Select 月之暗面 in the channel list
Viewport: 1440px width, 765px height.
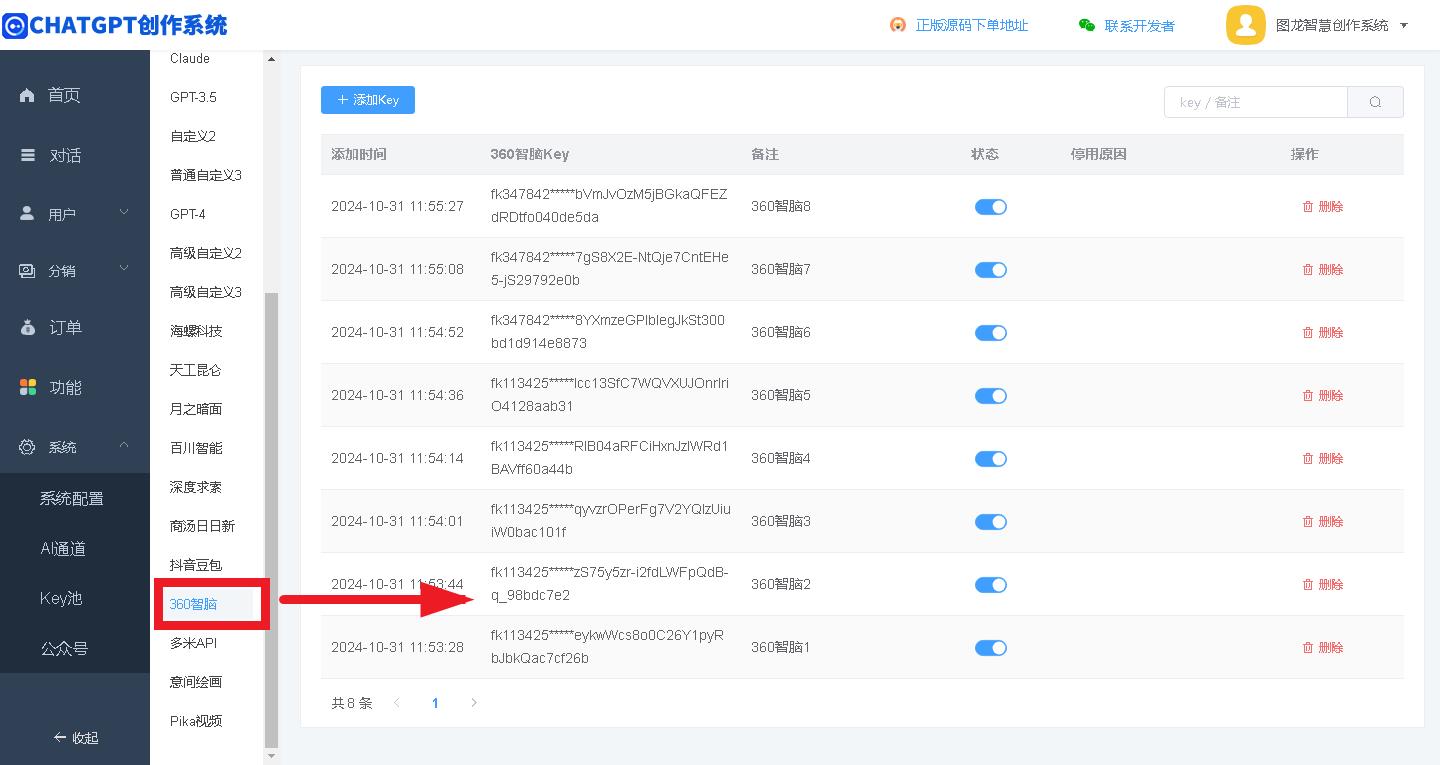[x=196, y=409]
